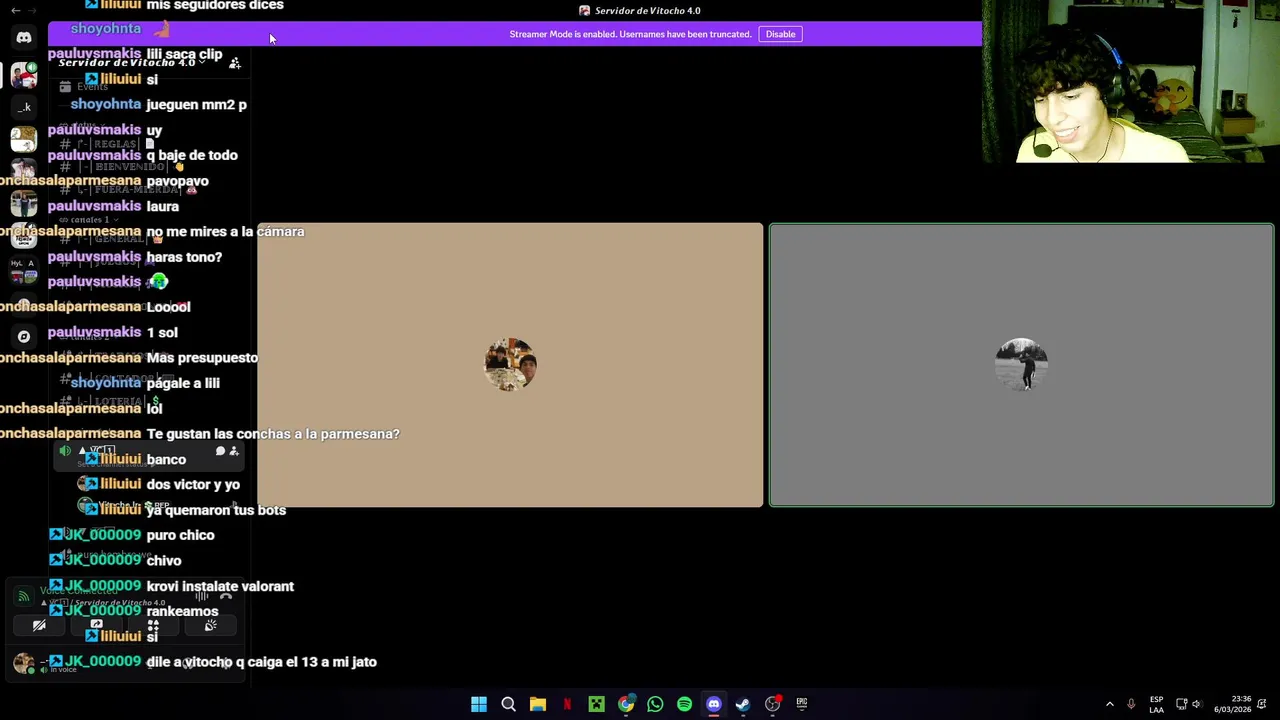Disconnect from voice with the hang-up icon
Screen dimensions: 1280x720
[226, 597]
